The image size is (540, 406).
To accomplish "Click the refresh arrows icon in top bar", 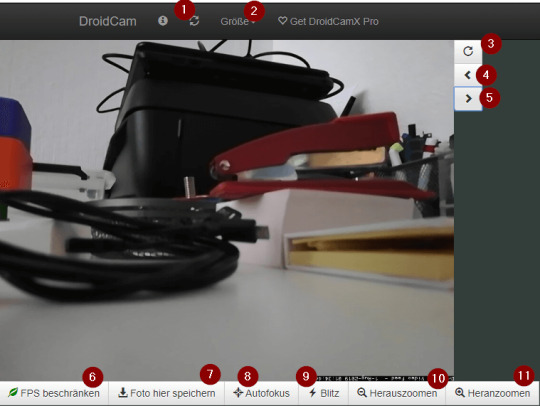I will point(194,21).
